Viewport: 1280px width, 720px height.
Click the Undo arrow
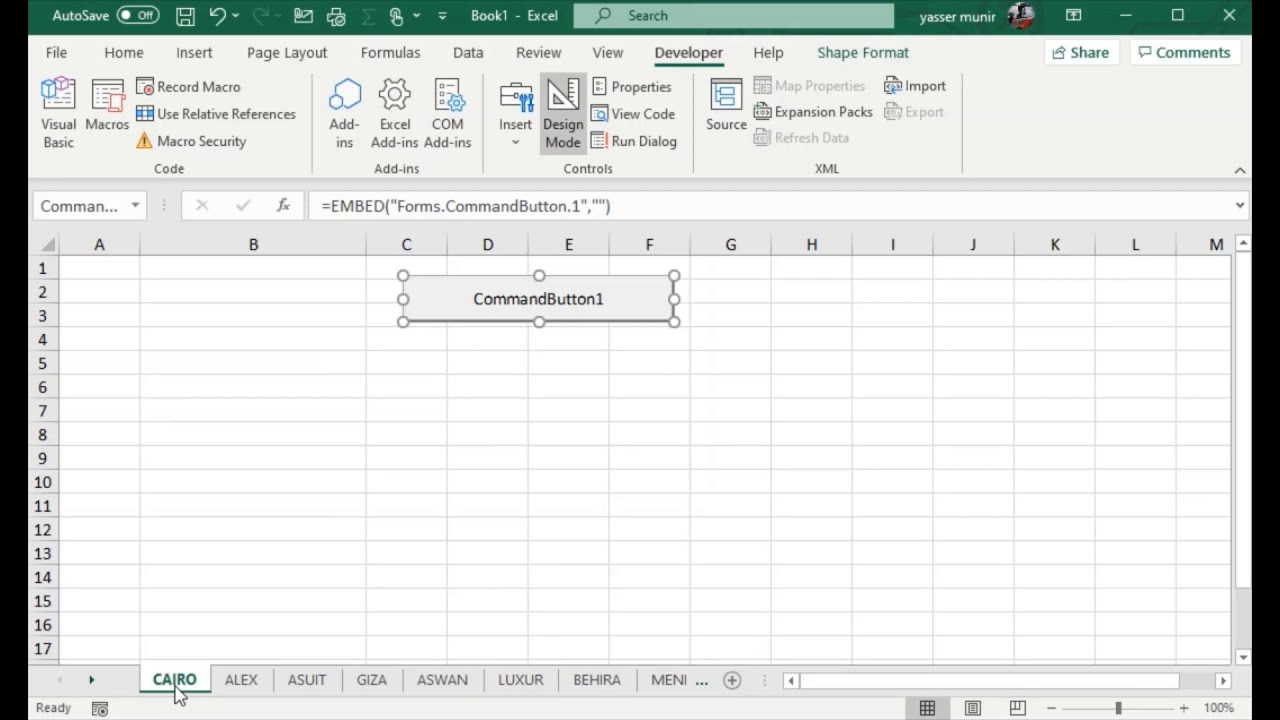pyautogui.click(x=217, y=15)
